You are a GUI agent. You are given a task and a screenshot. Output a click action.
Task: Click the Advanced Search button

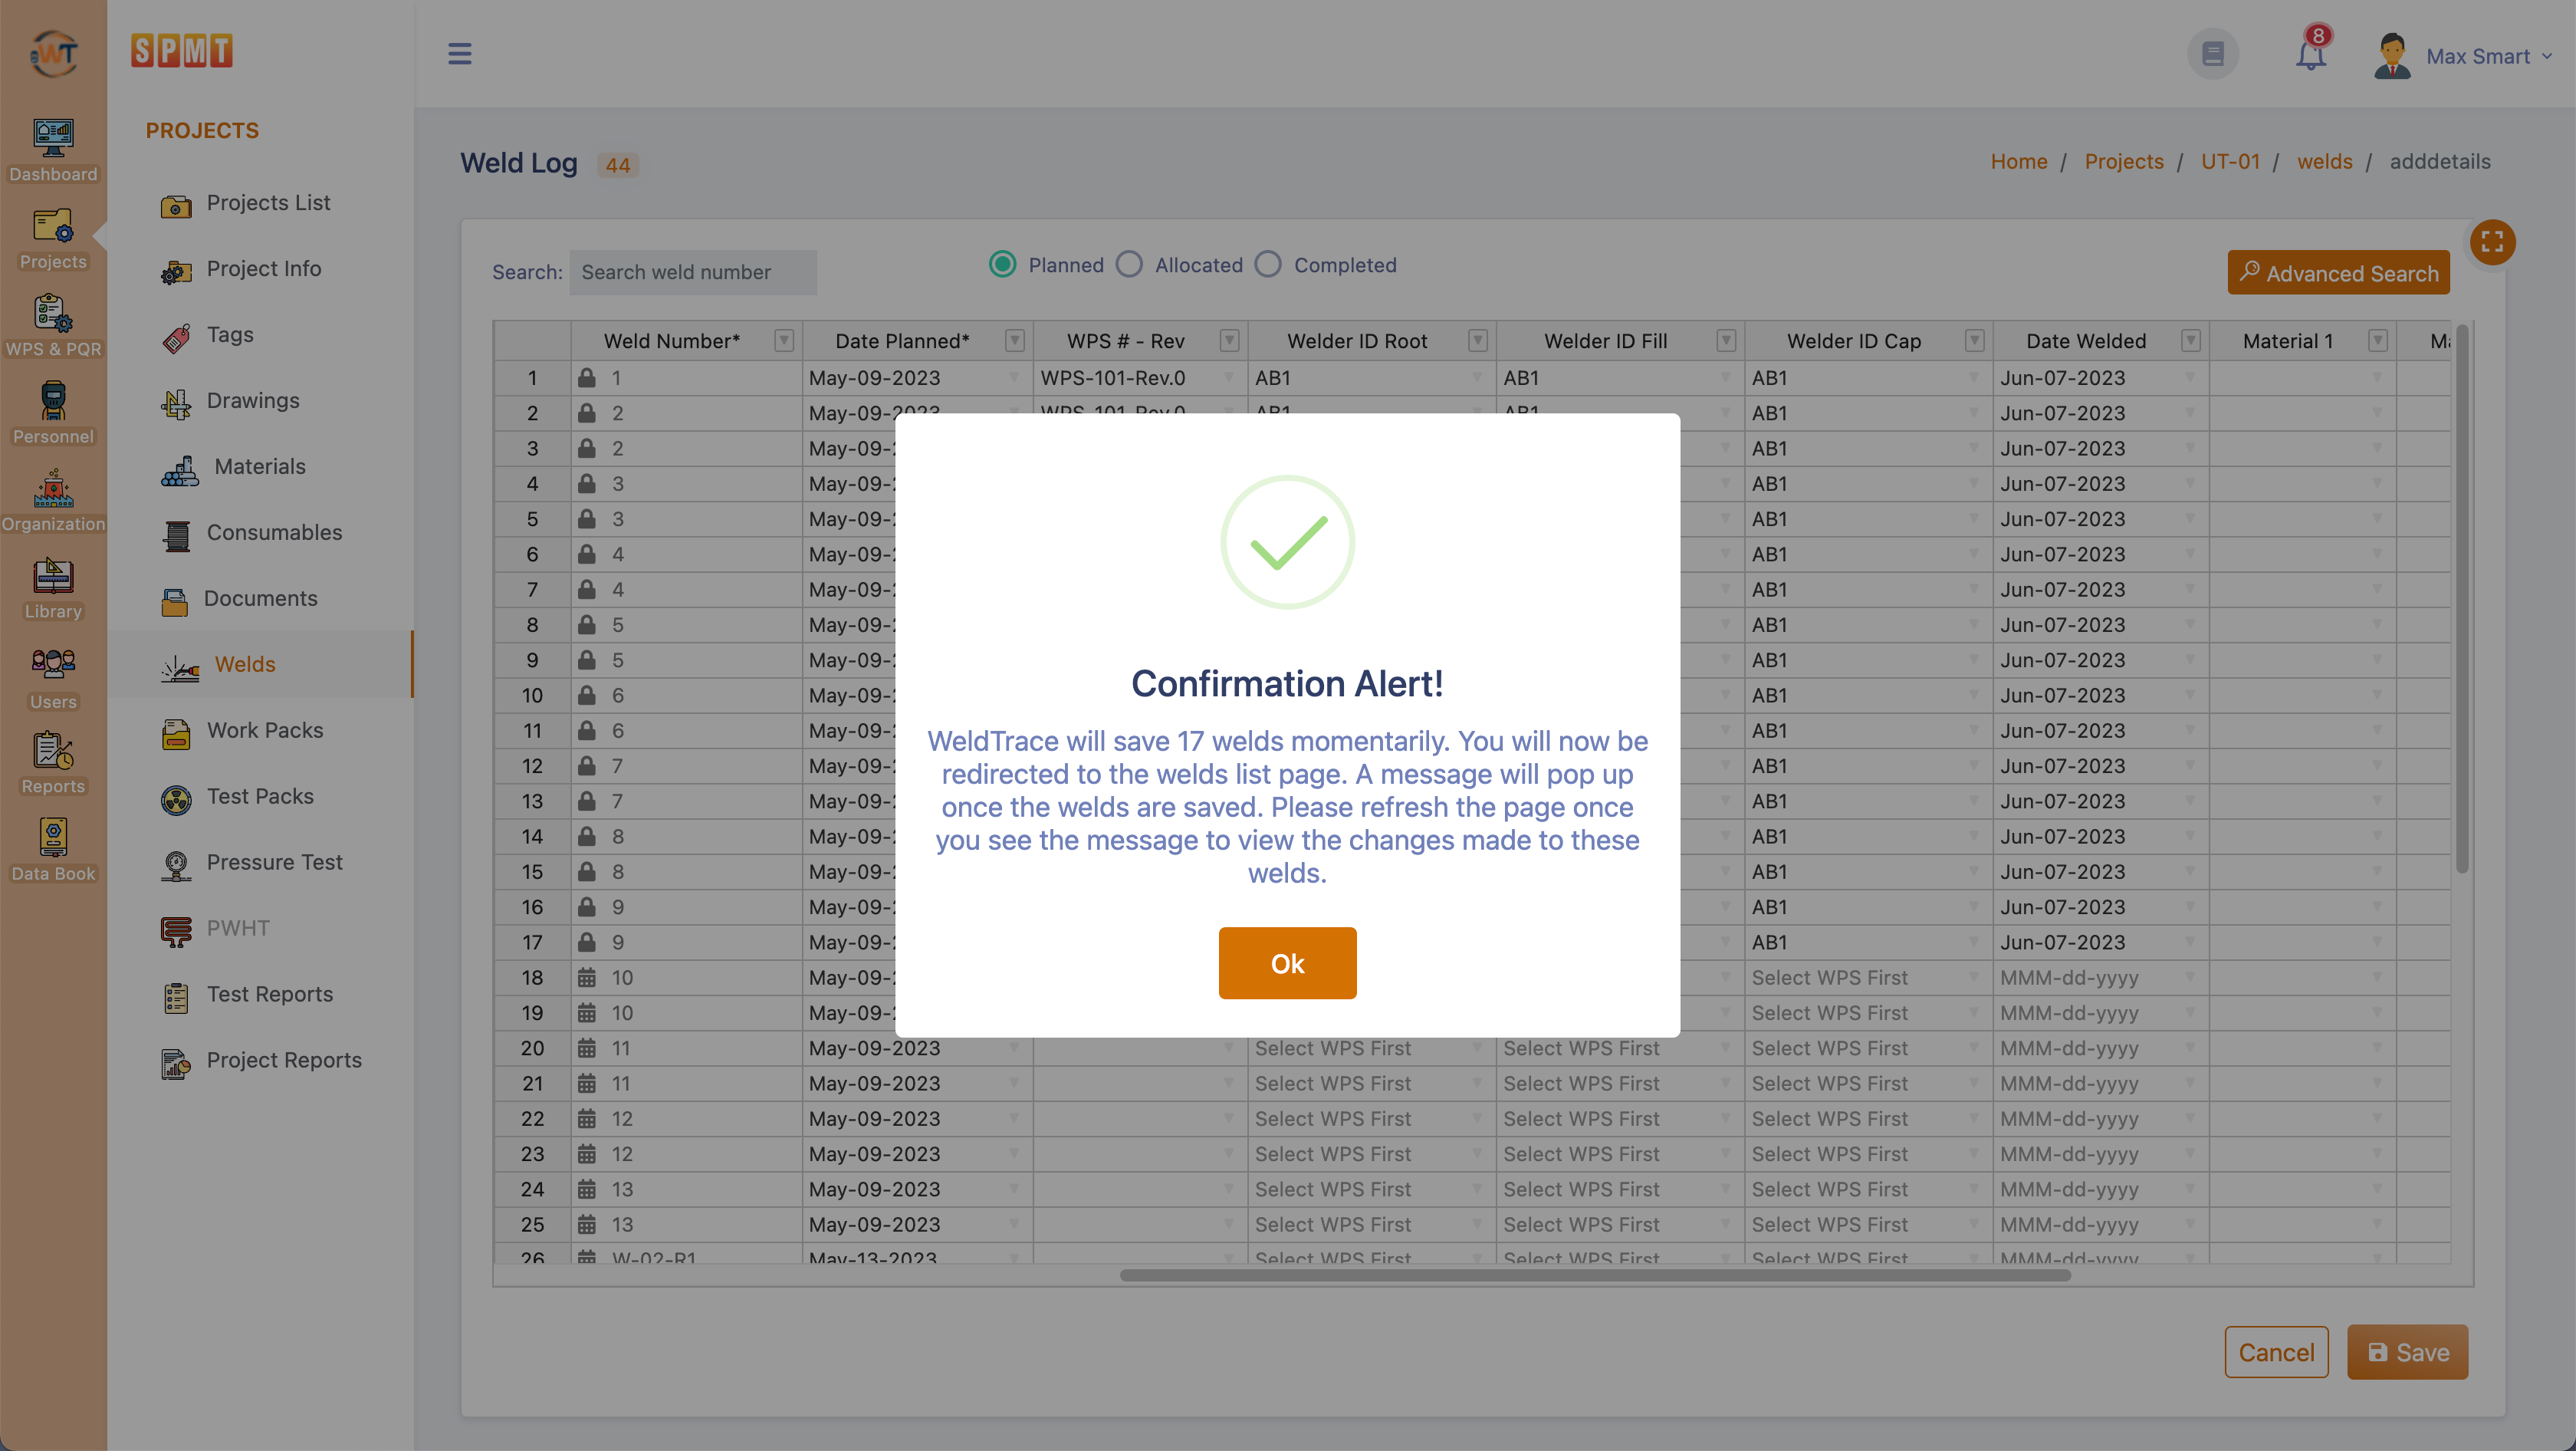click(2338, 273)
